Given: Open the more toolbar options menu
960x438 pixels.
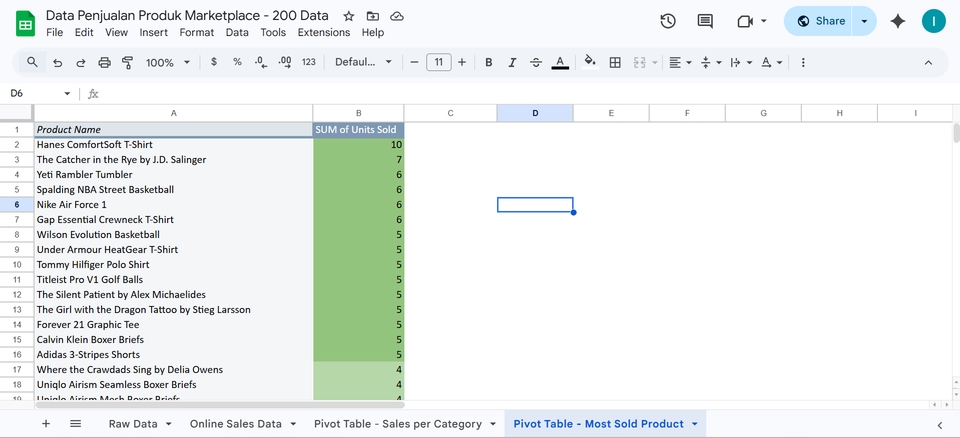Looking at the screenshot, I should [x=803, y=62].
